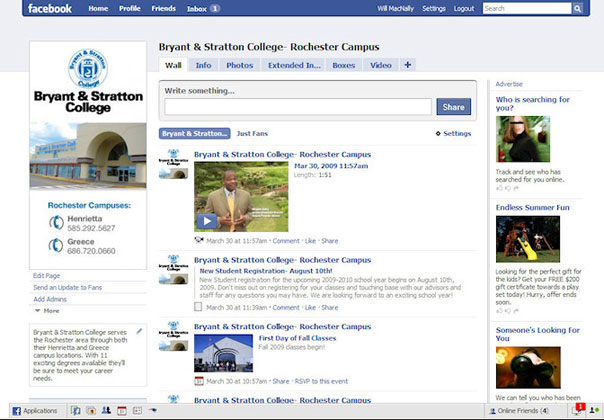Click Send an Update to Fans
604x420 pixels.
tap(67, 287)
